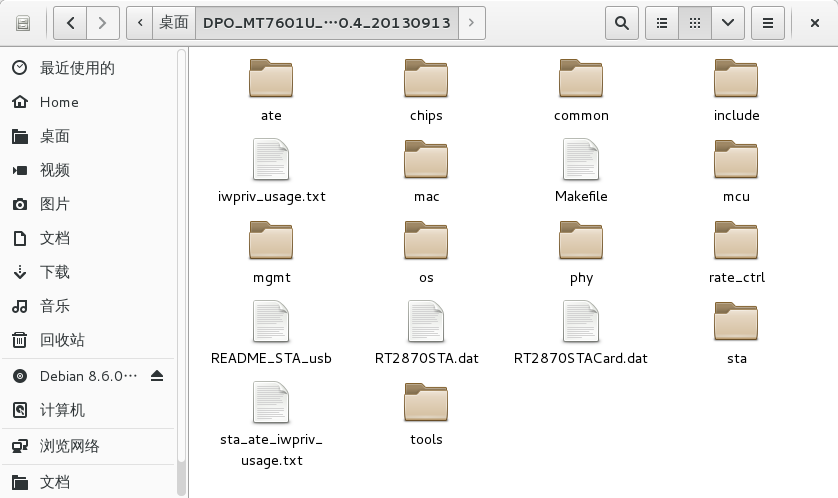
Task: Show later path segments with right chevron
Action: tap(471, 23)
